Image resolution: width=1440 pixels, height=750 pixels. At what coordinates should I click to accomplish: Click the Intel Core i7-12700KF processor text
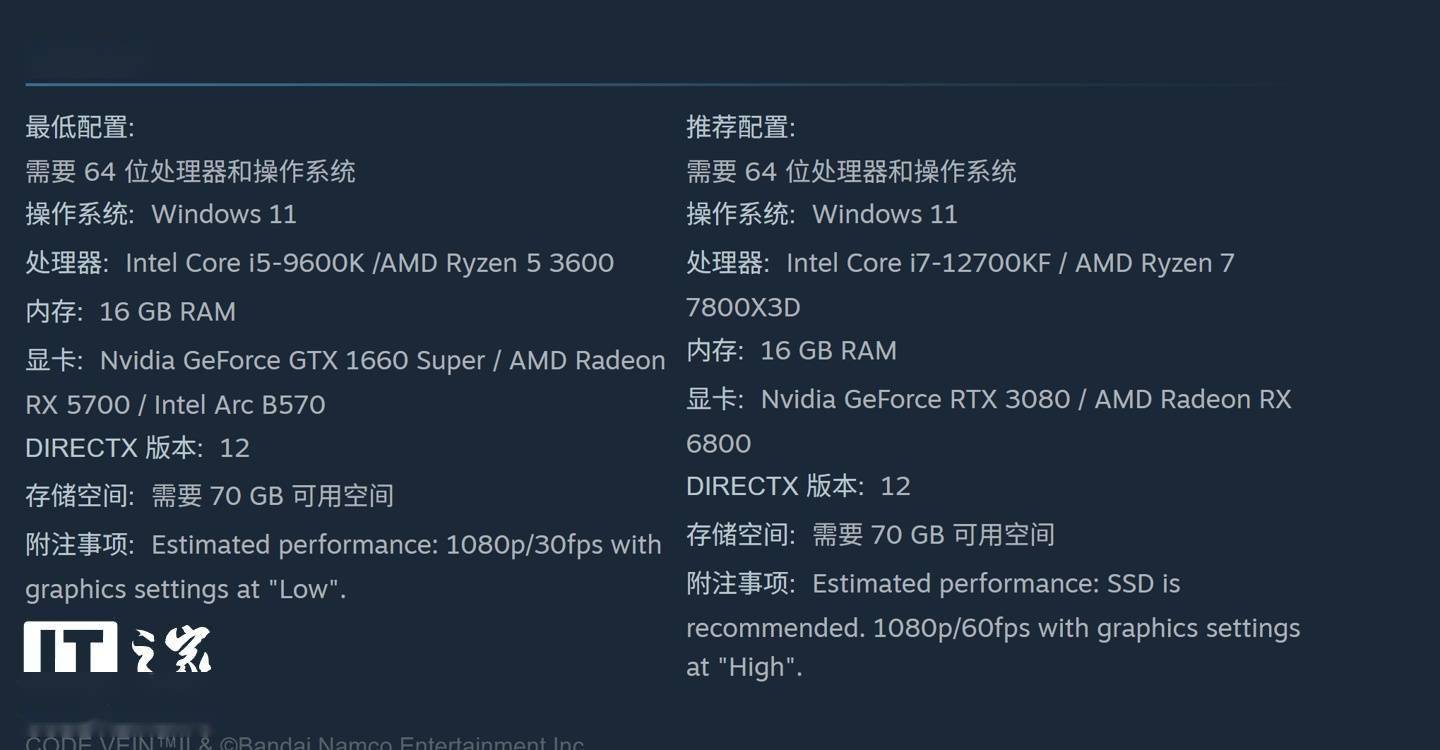click(x=918, y=263)
